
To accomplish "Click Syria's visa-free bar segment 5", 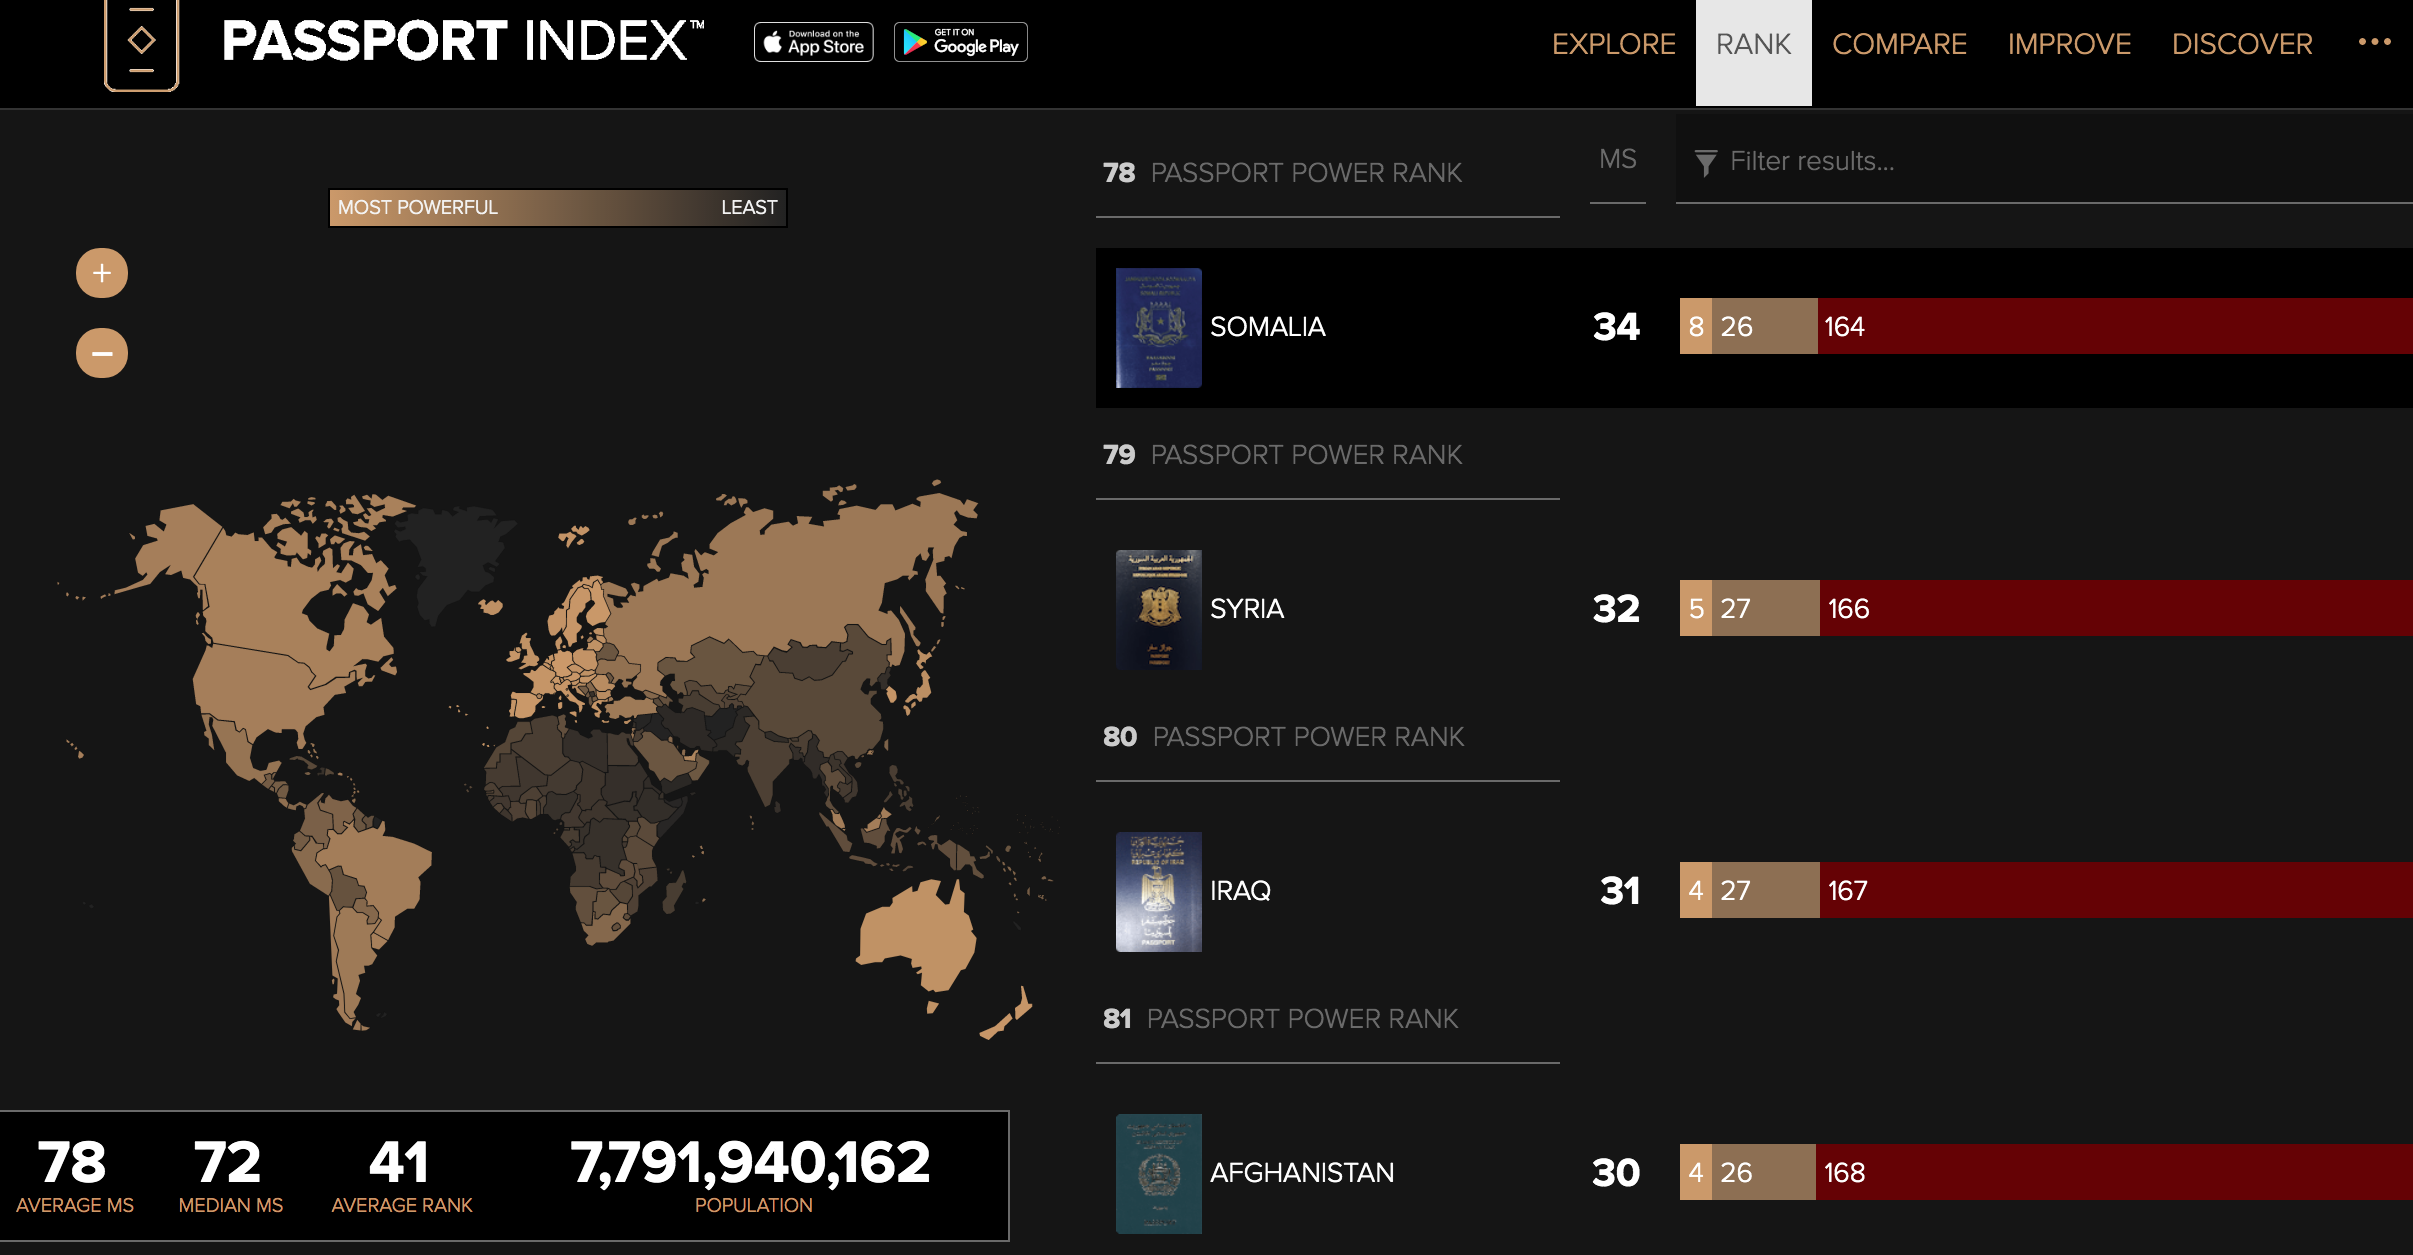I will tap(1696, 608).
